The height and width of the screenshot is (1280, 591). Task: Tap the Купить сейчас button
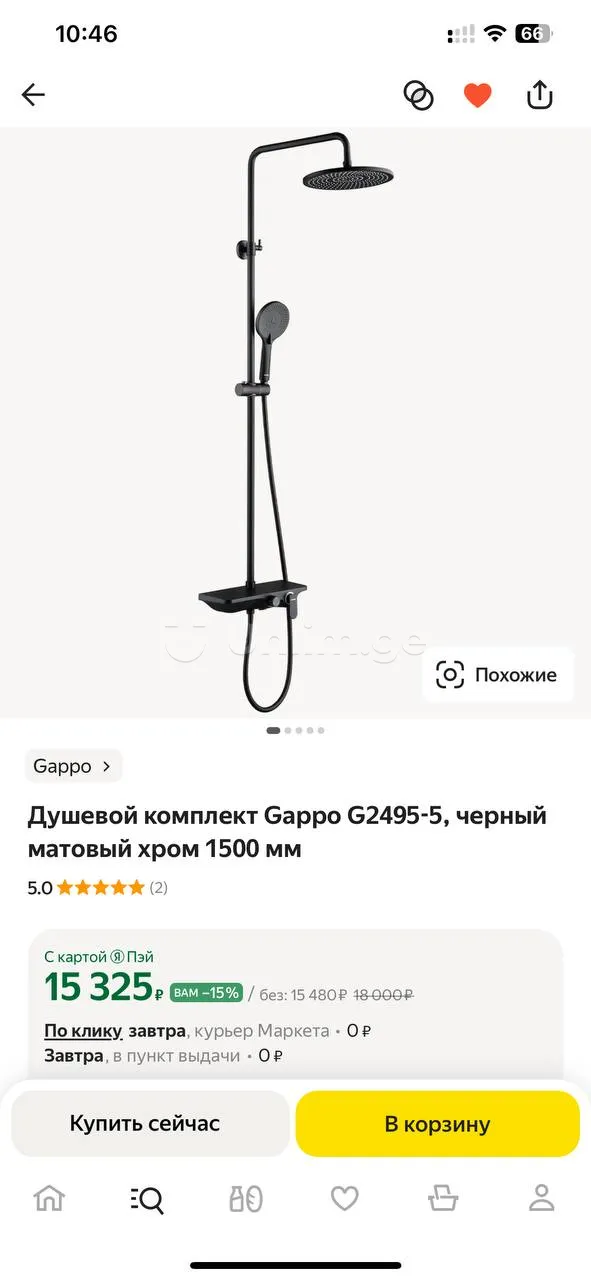coord(145,1123)
